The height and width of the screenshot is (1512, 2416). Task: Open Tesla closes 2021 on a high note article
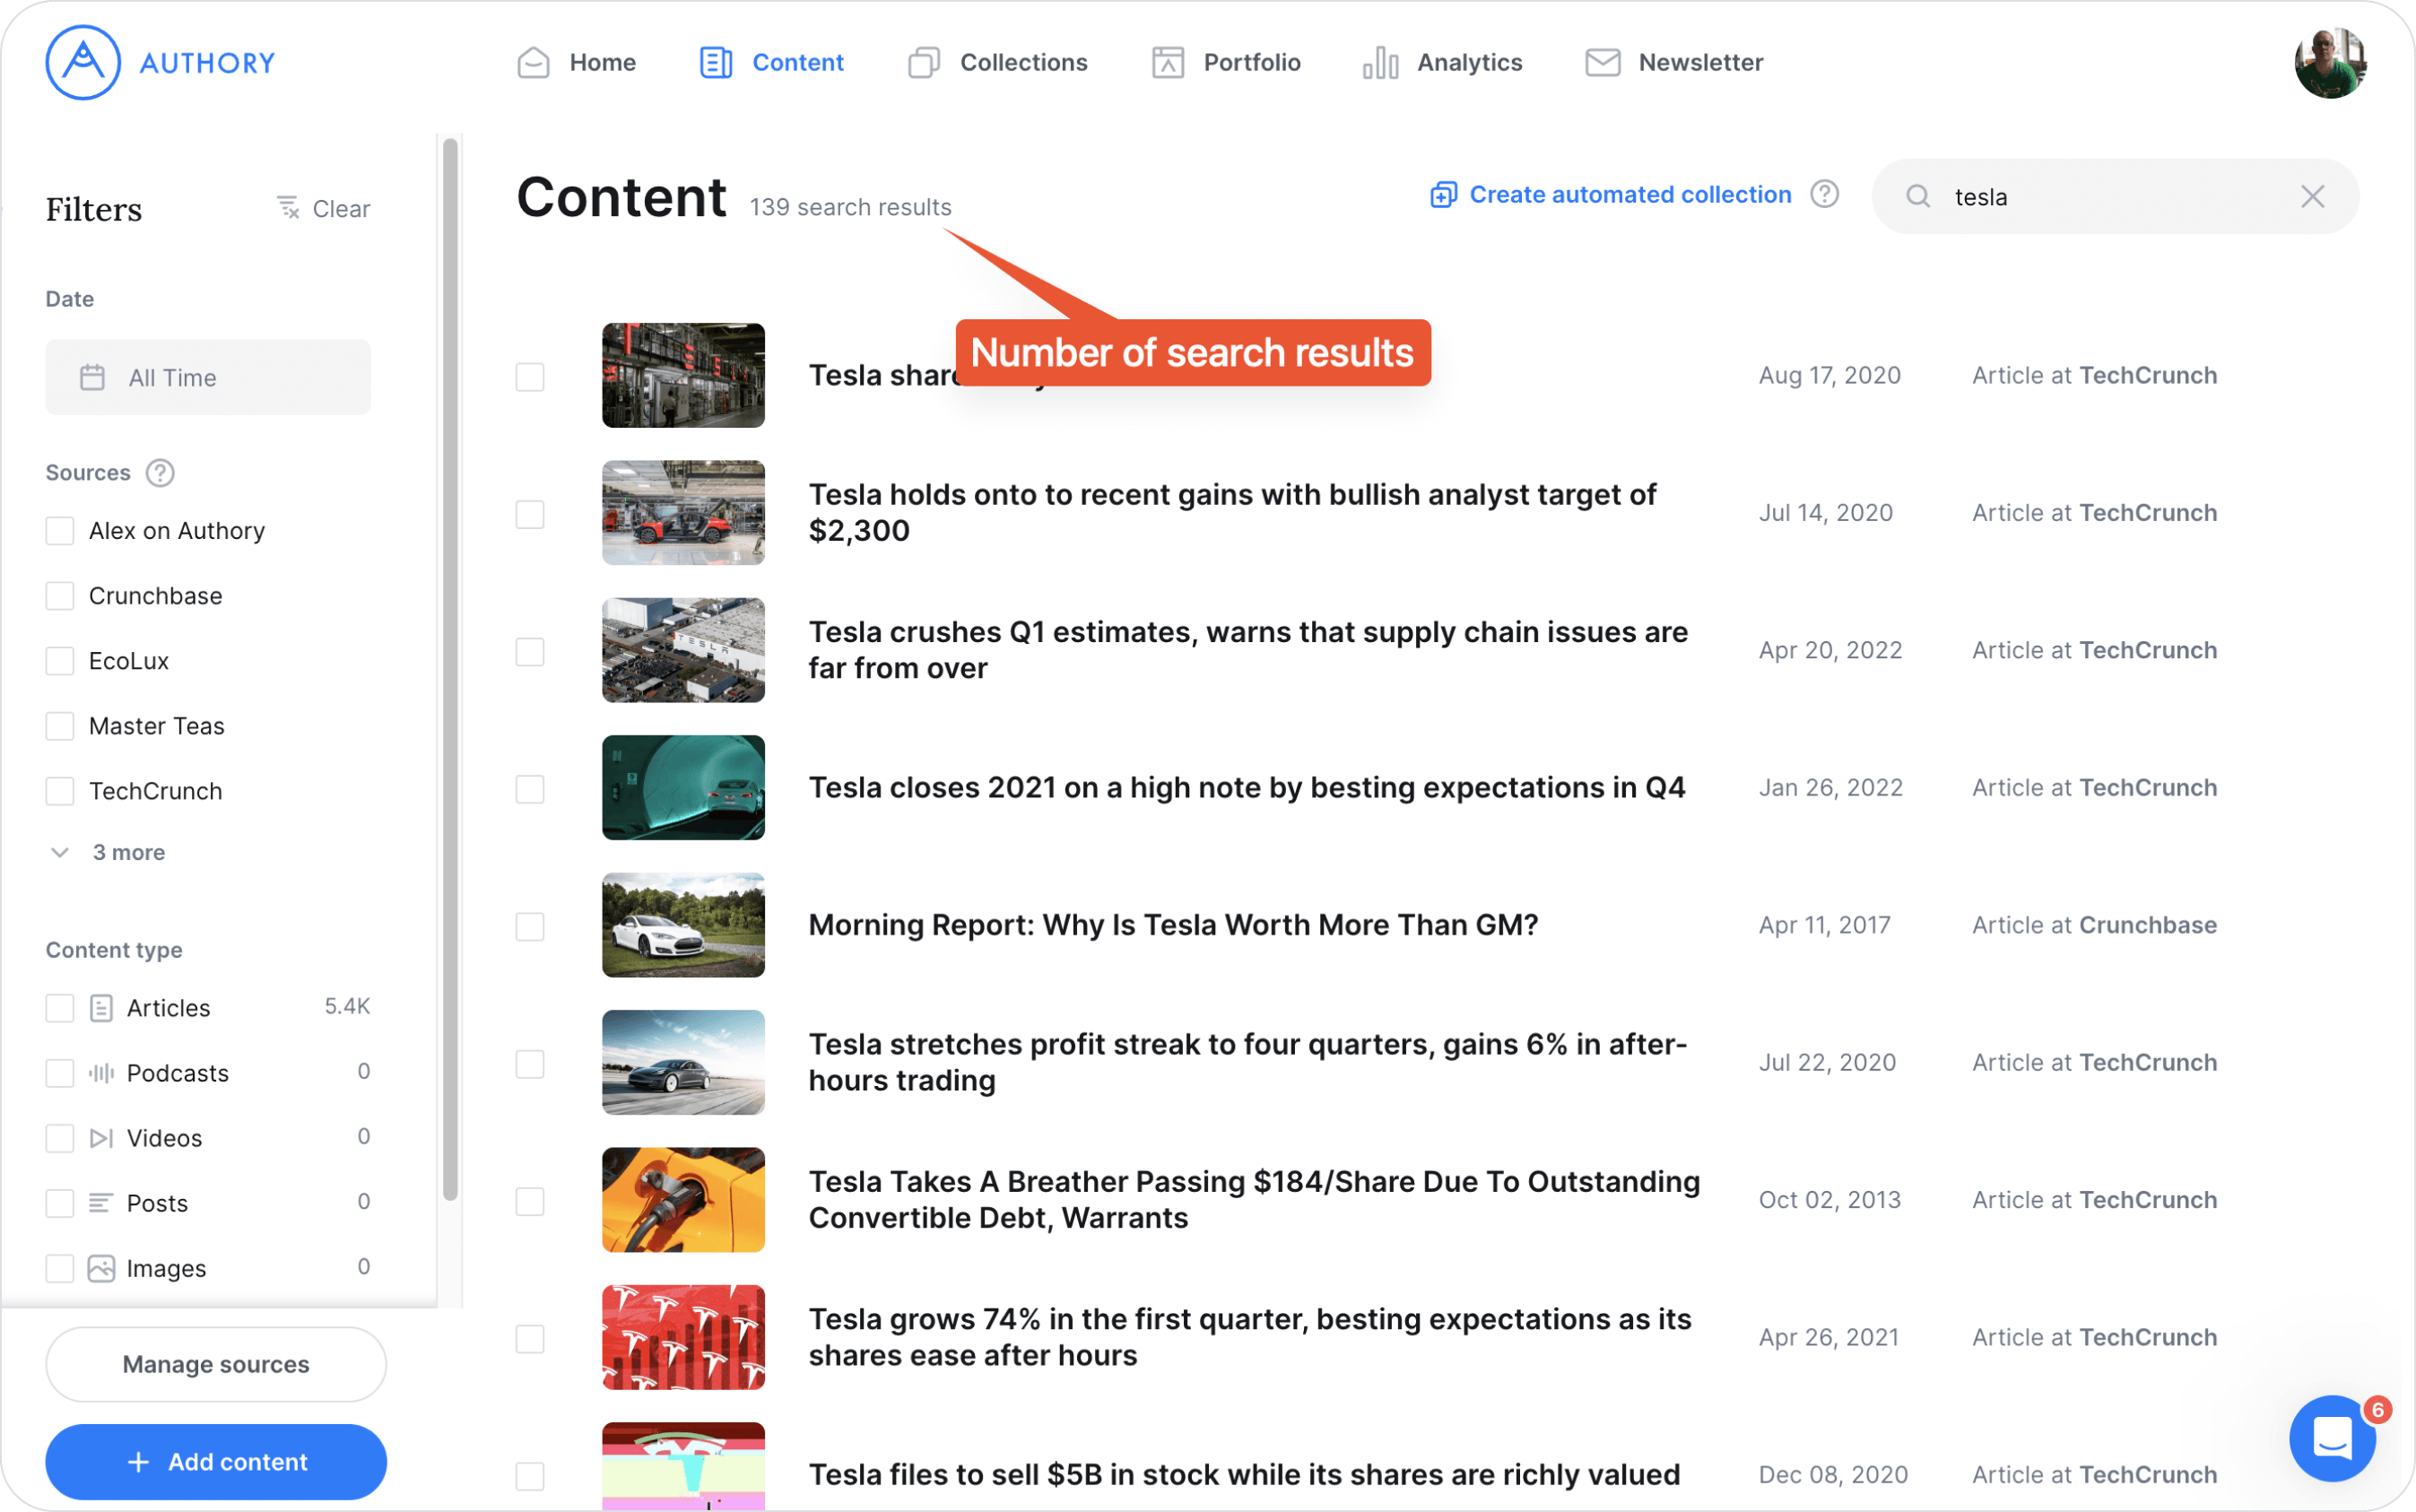point(1247,788)
